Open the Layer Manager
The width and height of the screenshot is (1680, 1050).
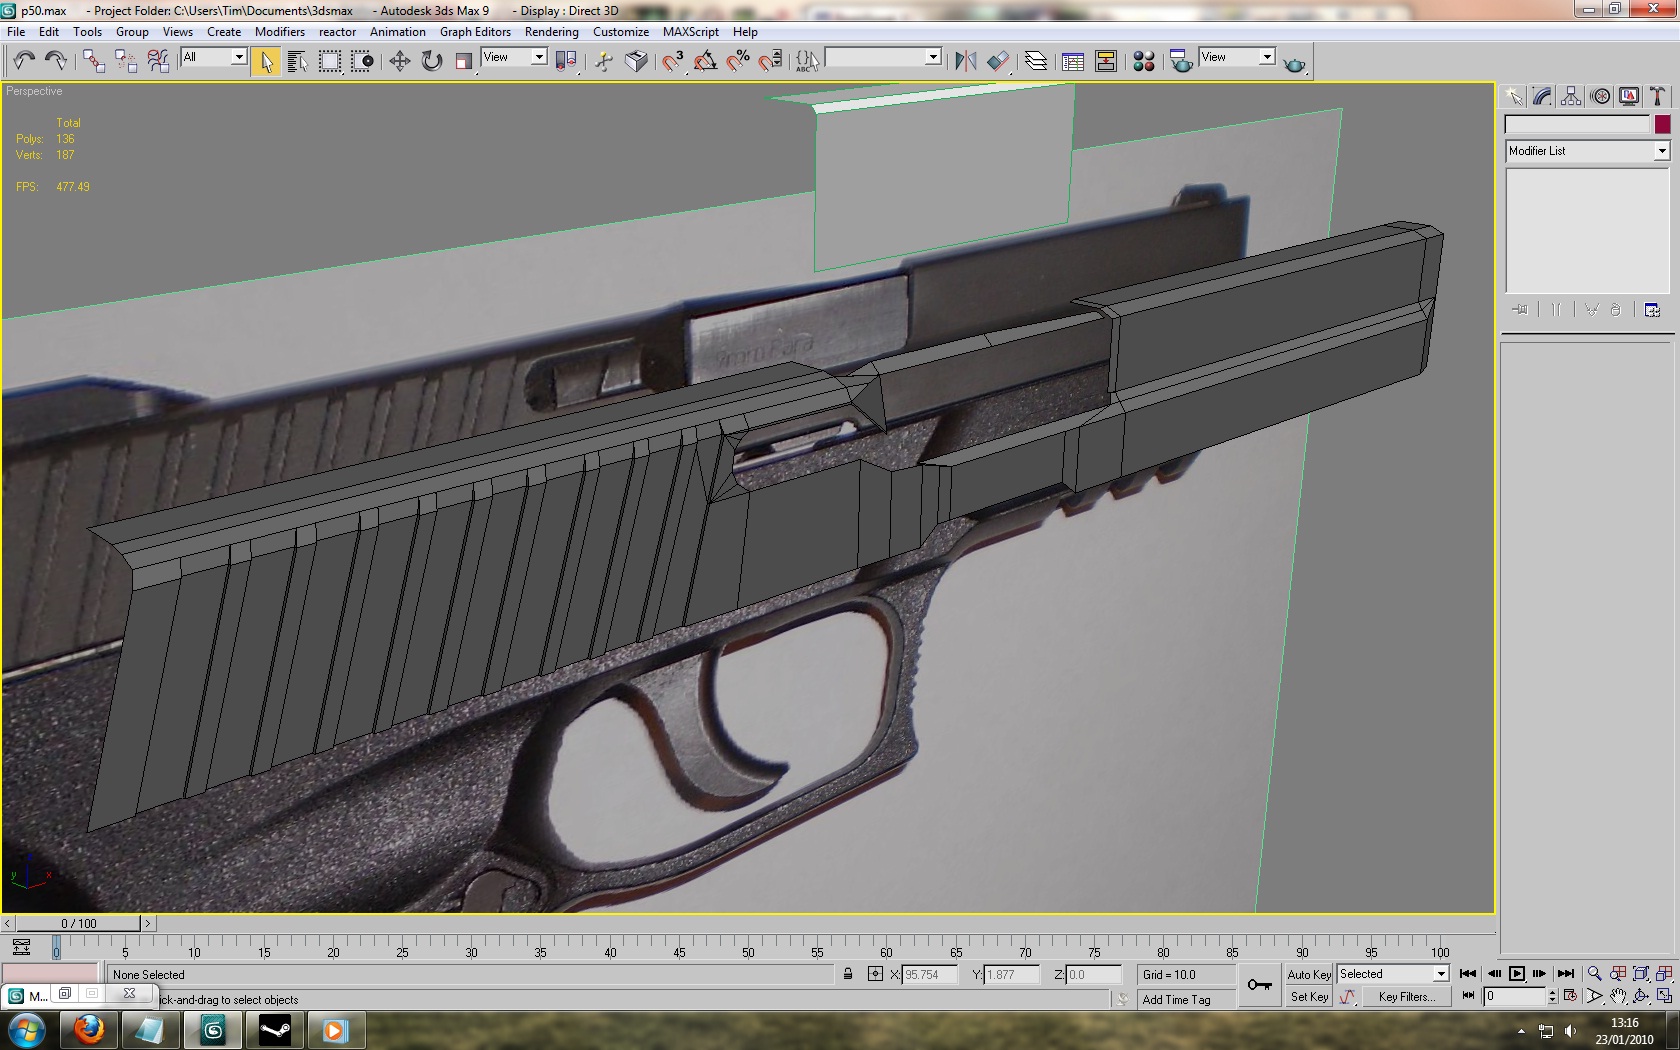[x=1036, y=62]
